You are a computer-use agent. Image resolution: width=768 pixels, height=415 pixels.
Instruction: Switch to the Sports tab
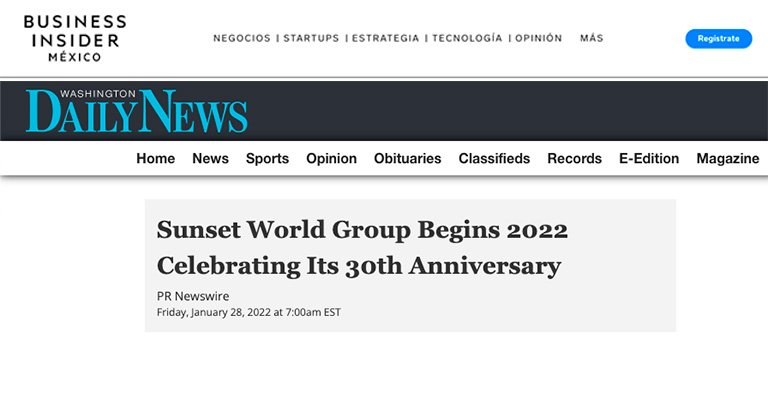click(267, 159)
